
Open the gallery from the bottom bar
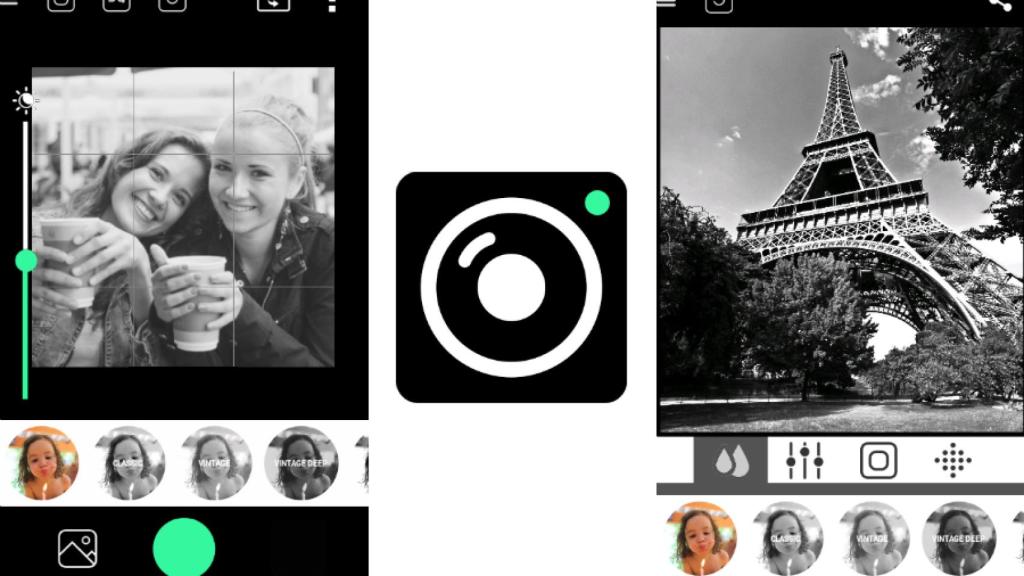click(77, 549)
